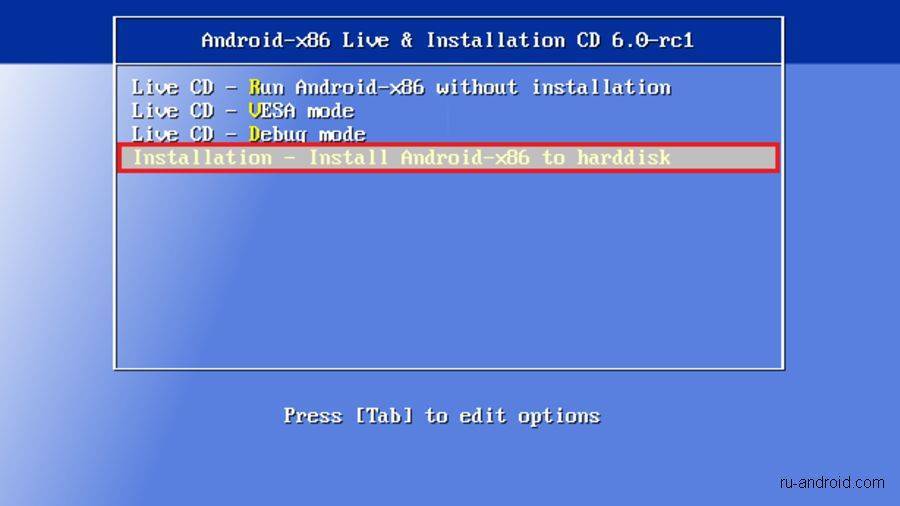900x506 pixels.
Task: Click the [Tab] key label in the hint
Action: point(383,416)
